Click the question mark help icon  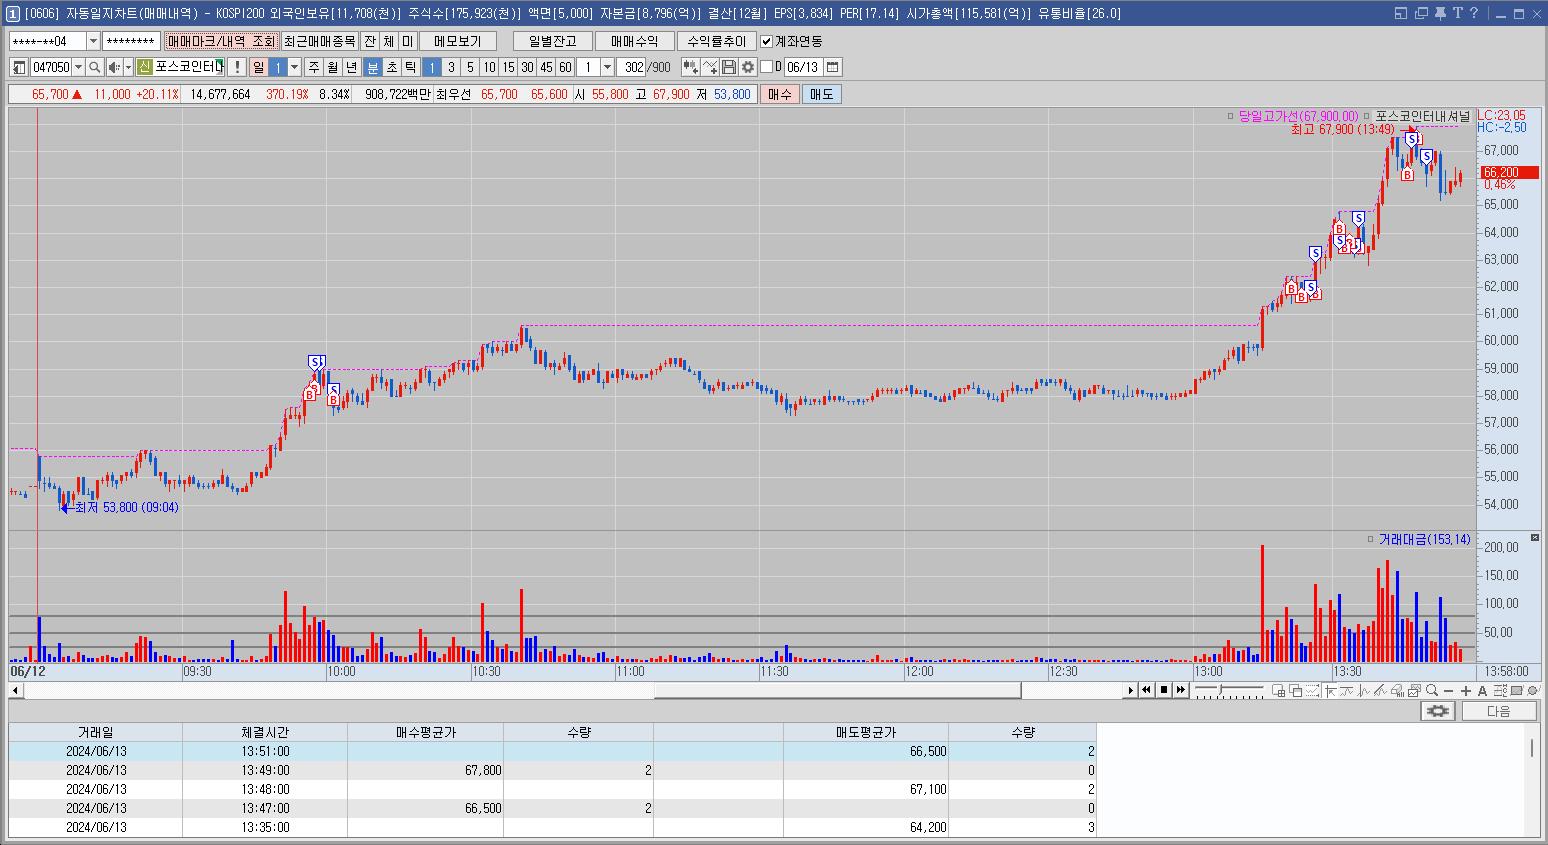pos(1473,13)
